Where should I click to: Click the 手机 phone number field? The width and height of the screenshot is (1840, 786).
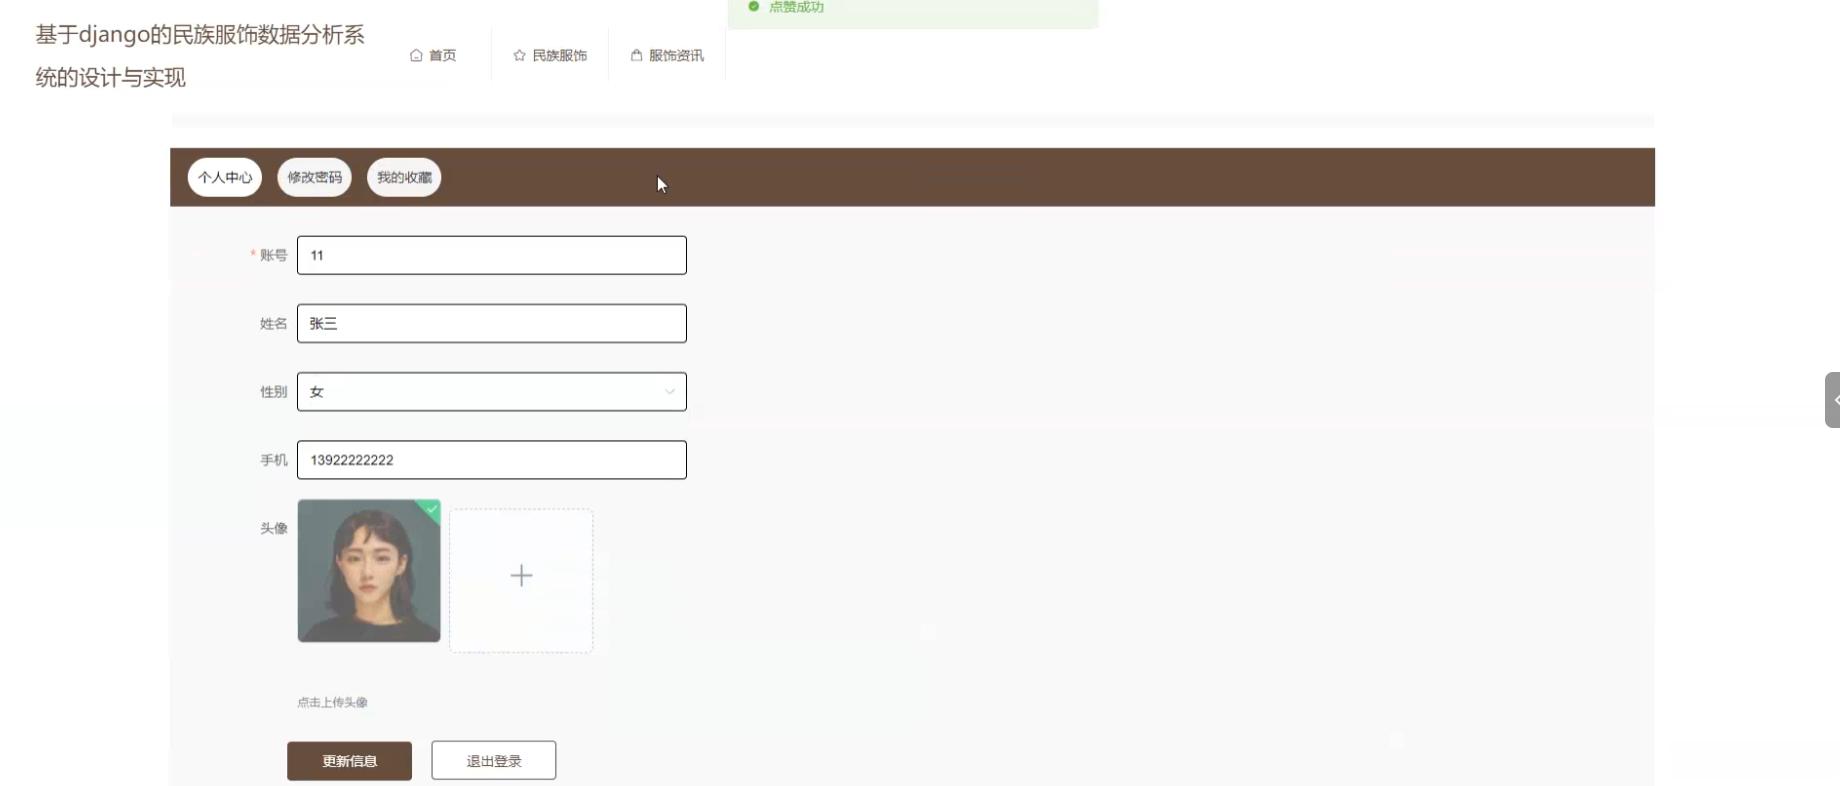click(492, 460)
